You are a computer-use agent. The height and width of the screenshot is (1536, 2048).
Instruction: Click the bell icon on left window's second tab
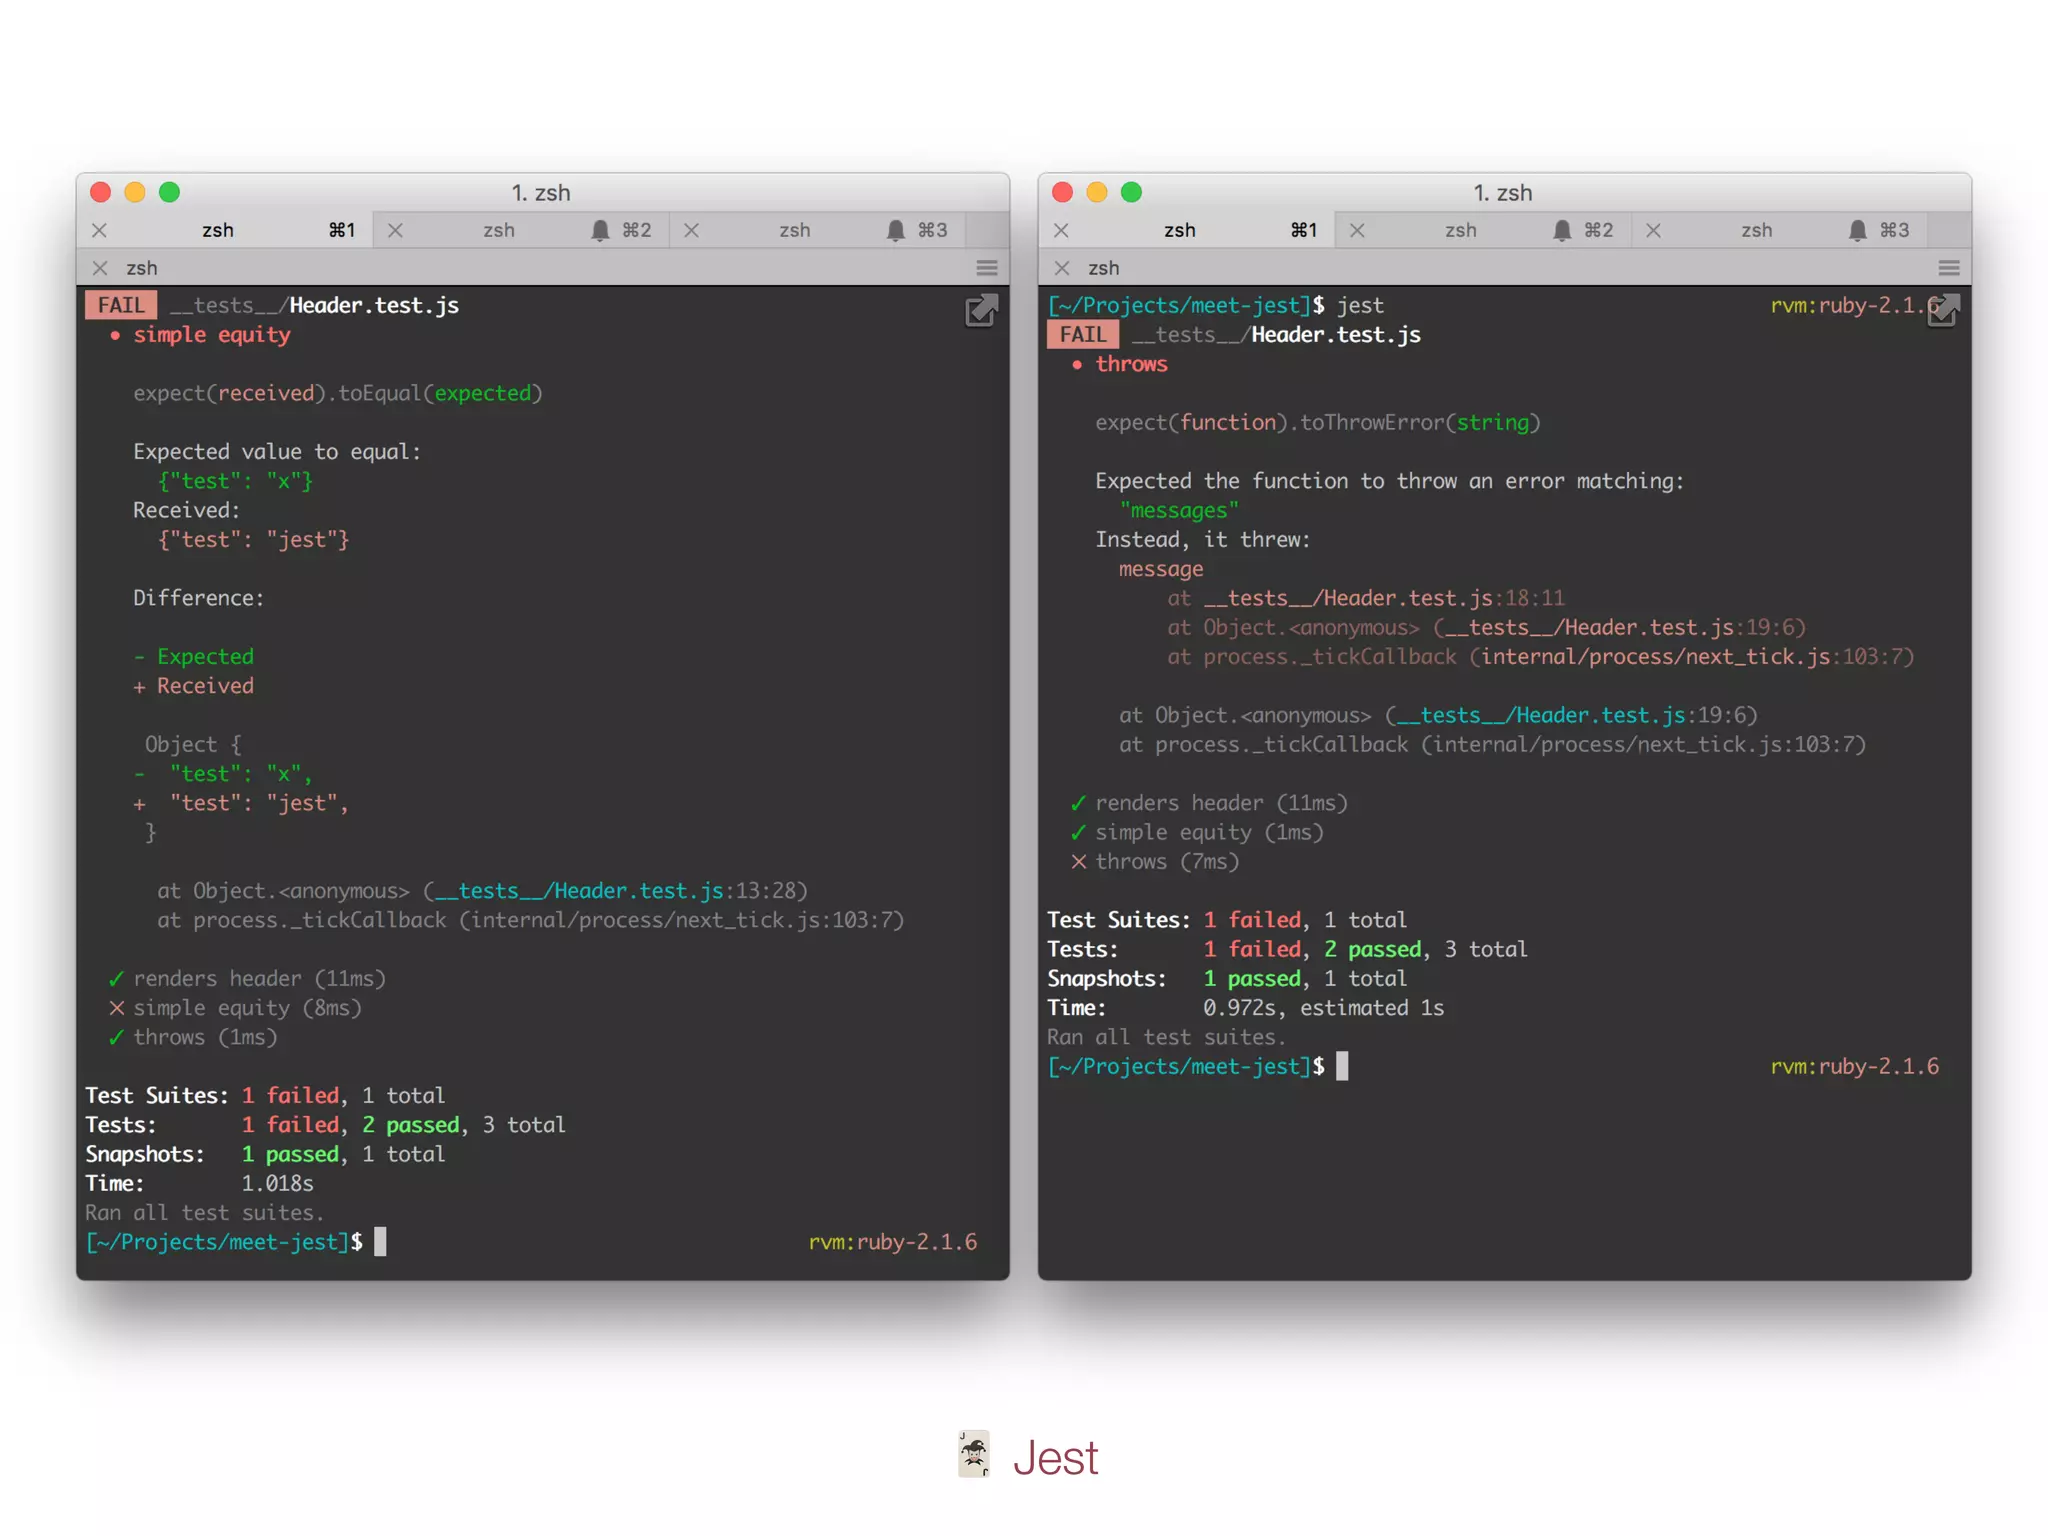[x=600, y=231]
